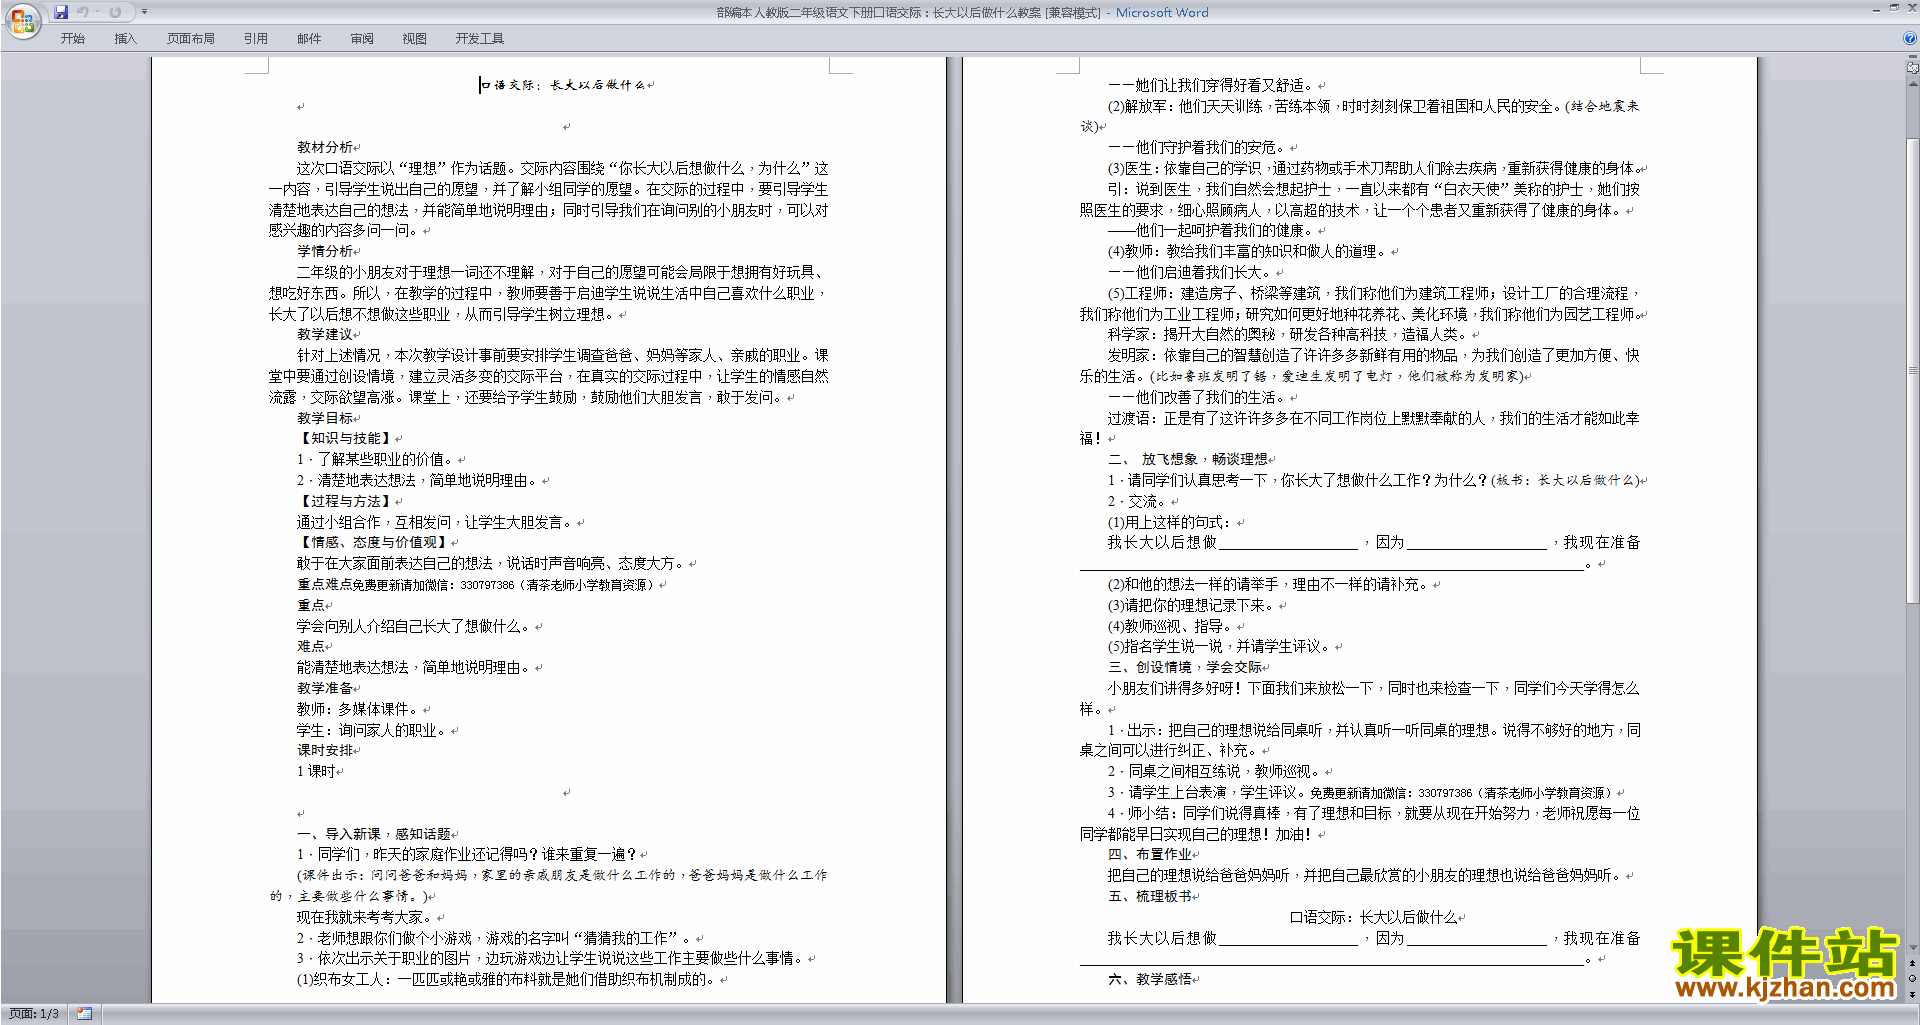1920x1025 pixels.
Task: Open the 邮件 ribbon tab
Action: [x=309, y=39]
